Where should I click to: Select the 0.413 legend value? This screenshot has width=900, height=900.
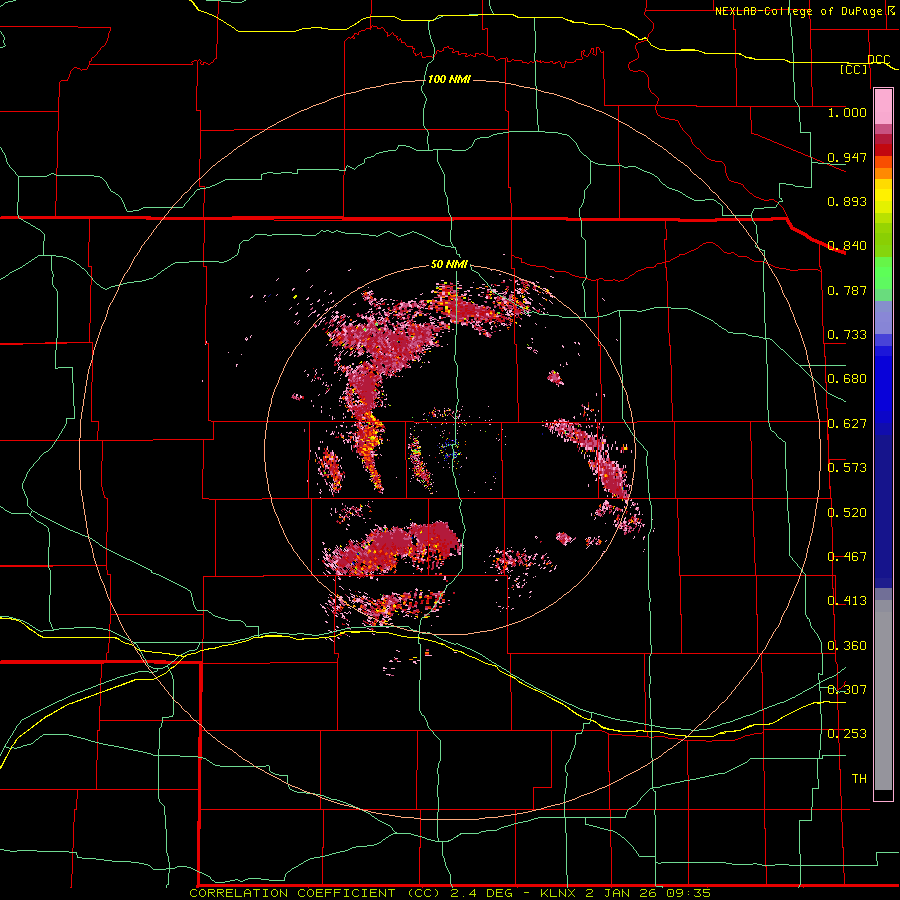click(847, 601)
